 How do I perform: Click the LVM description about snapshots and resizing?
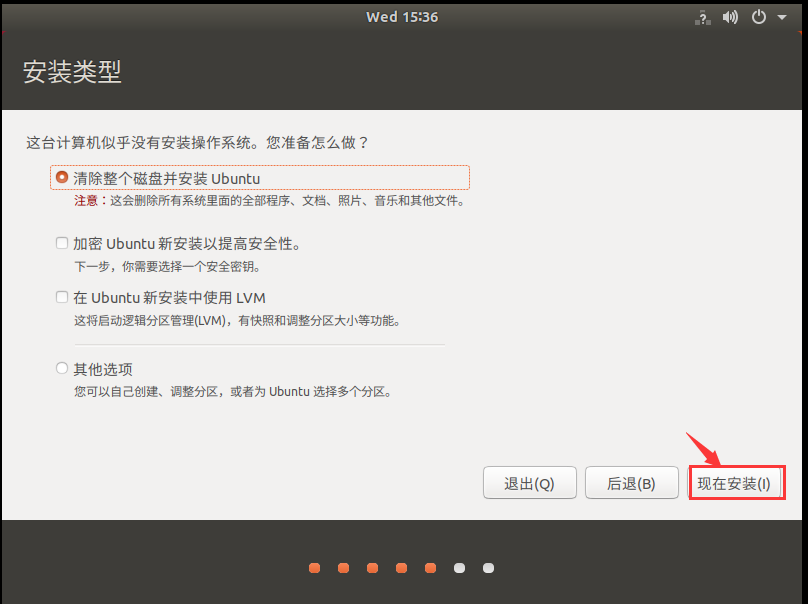click(x=238, y=321)
